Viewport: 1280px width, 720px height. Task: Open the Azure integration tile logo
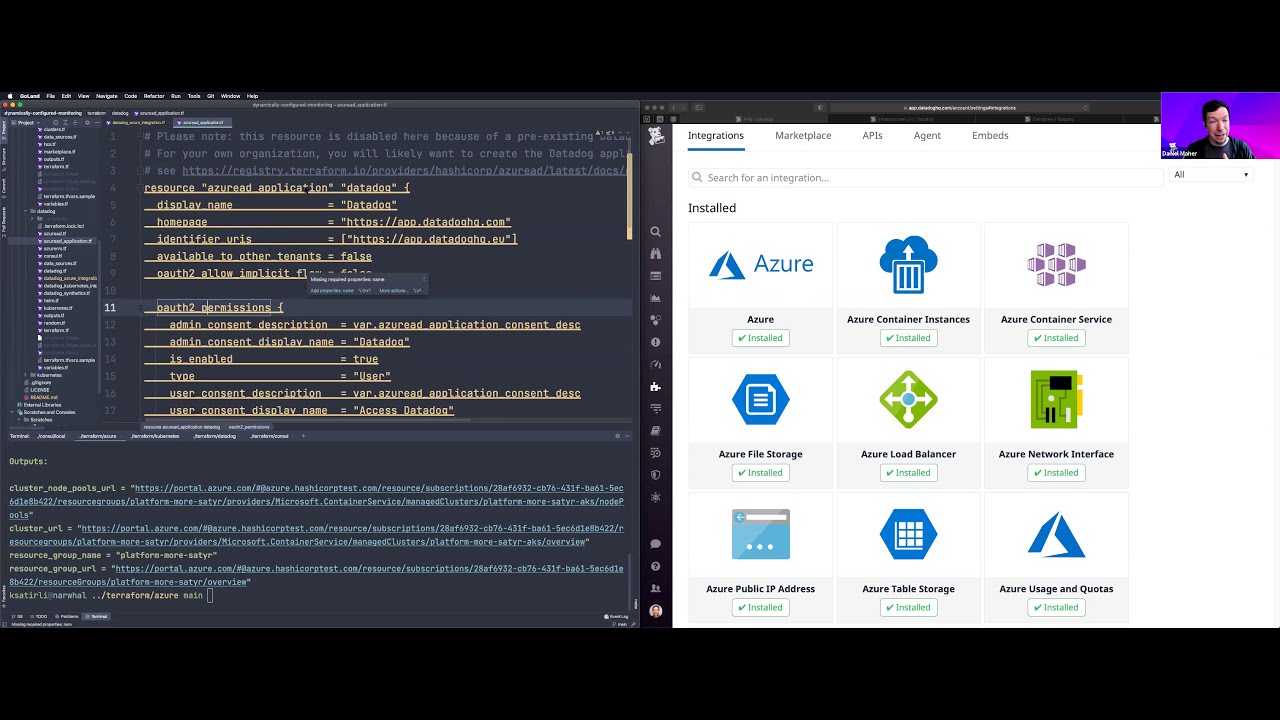coord(760,264)
